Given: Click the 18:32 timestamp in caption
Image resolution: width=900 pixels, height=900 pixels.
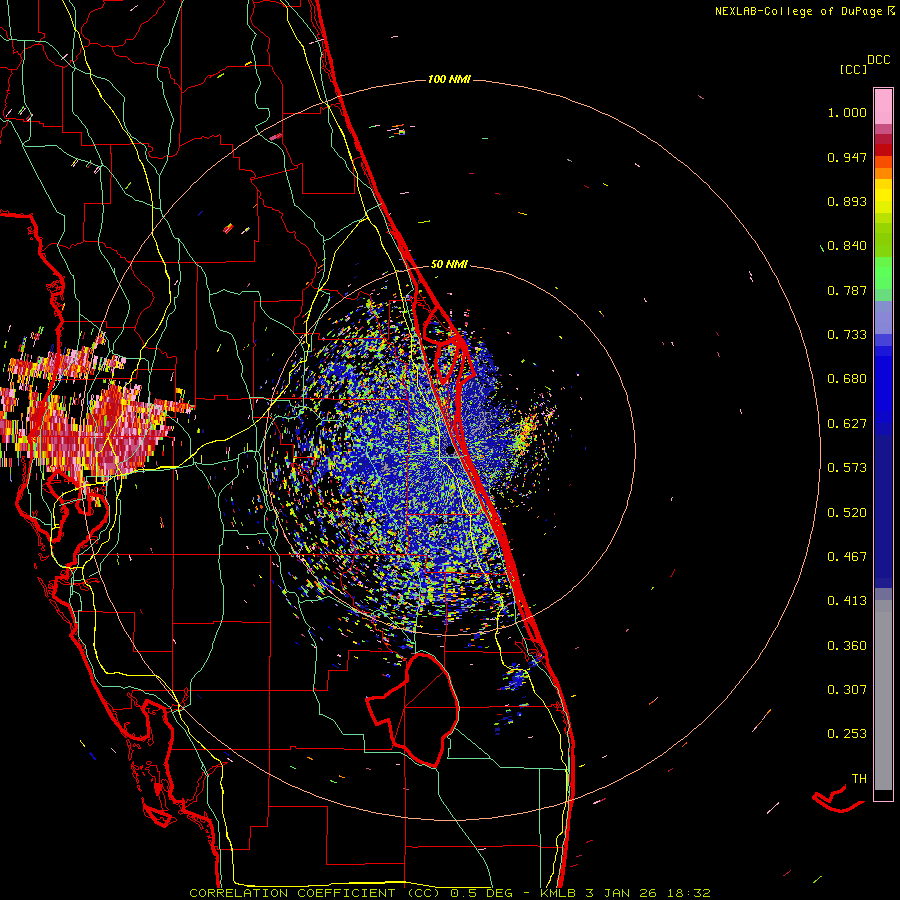Looking at the screenshot, I should point(689,893).
